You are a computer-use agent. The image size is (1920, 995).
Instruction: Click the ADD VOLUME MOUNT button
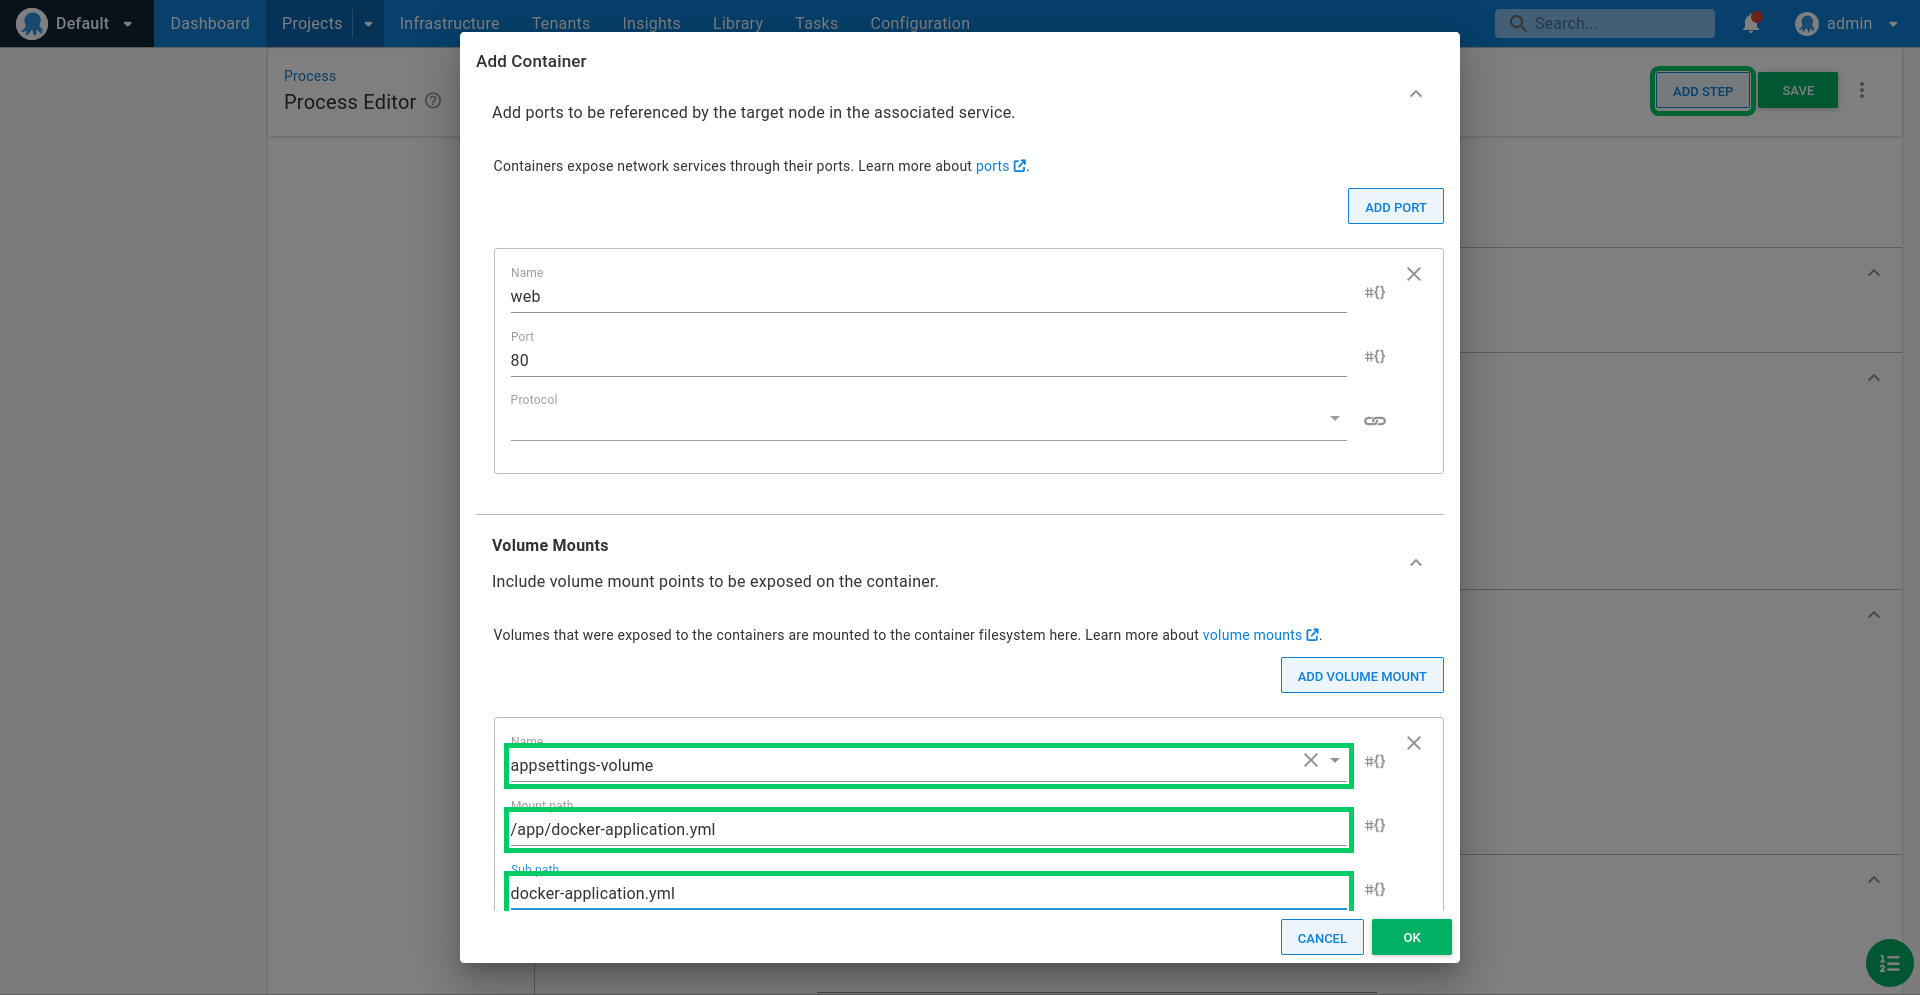pos(1362,675)
